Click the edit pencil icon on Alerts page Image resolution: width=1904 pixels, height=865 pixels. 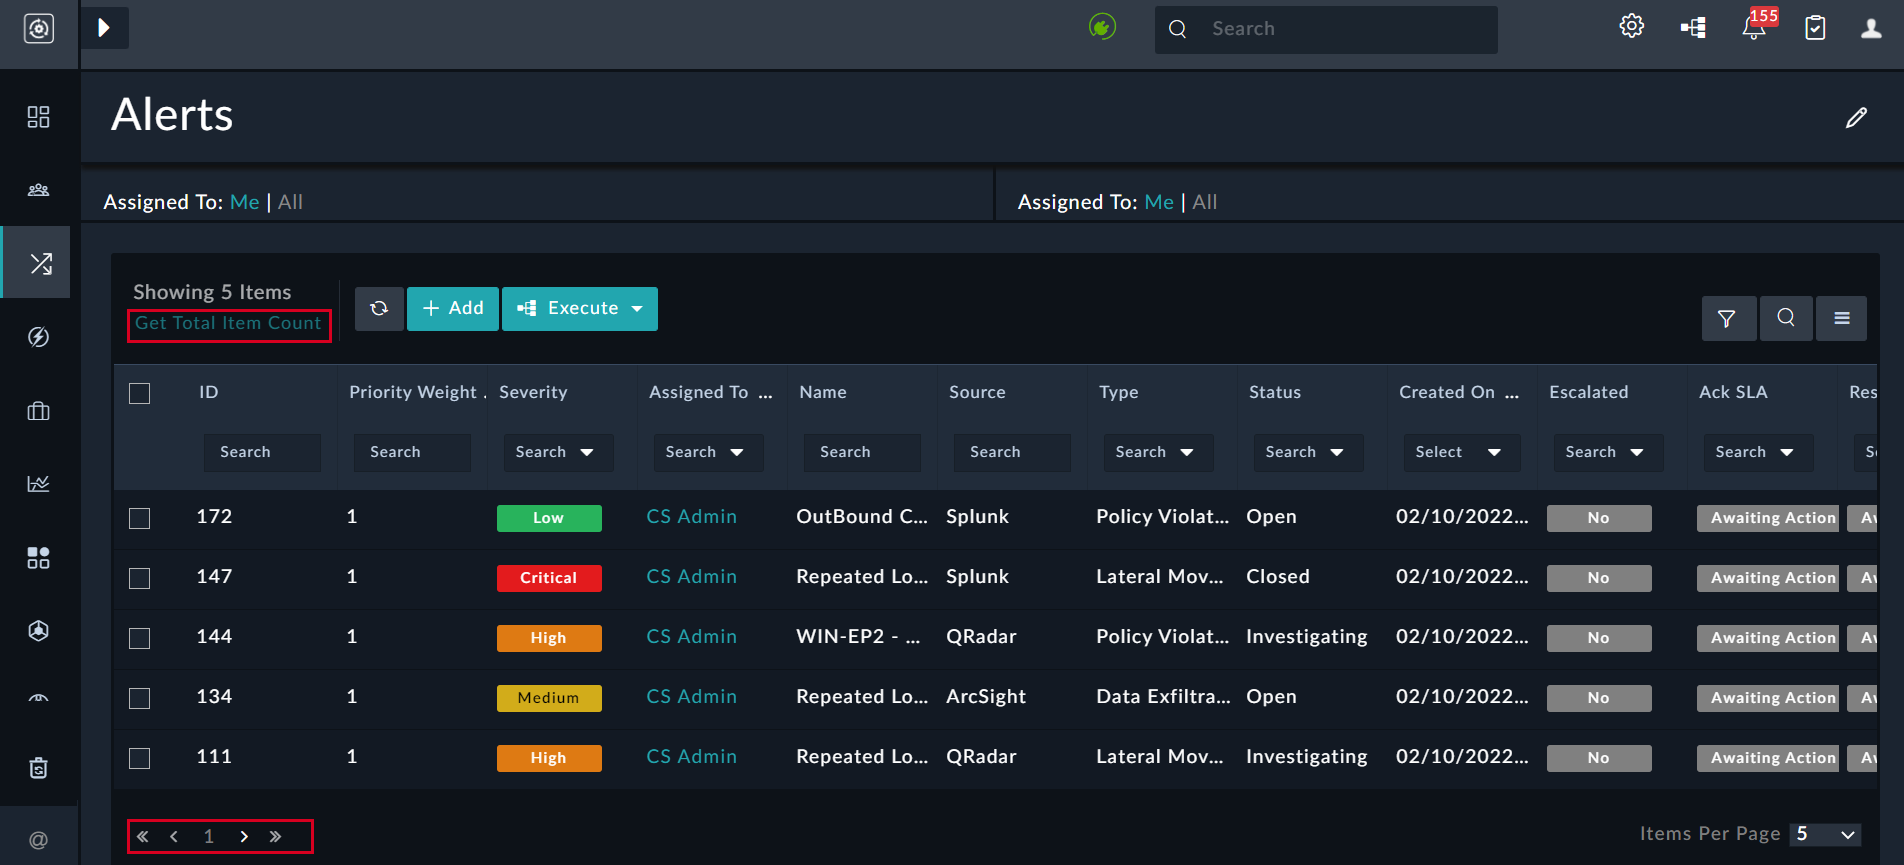1856,118
